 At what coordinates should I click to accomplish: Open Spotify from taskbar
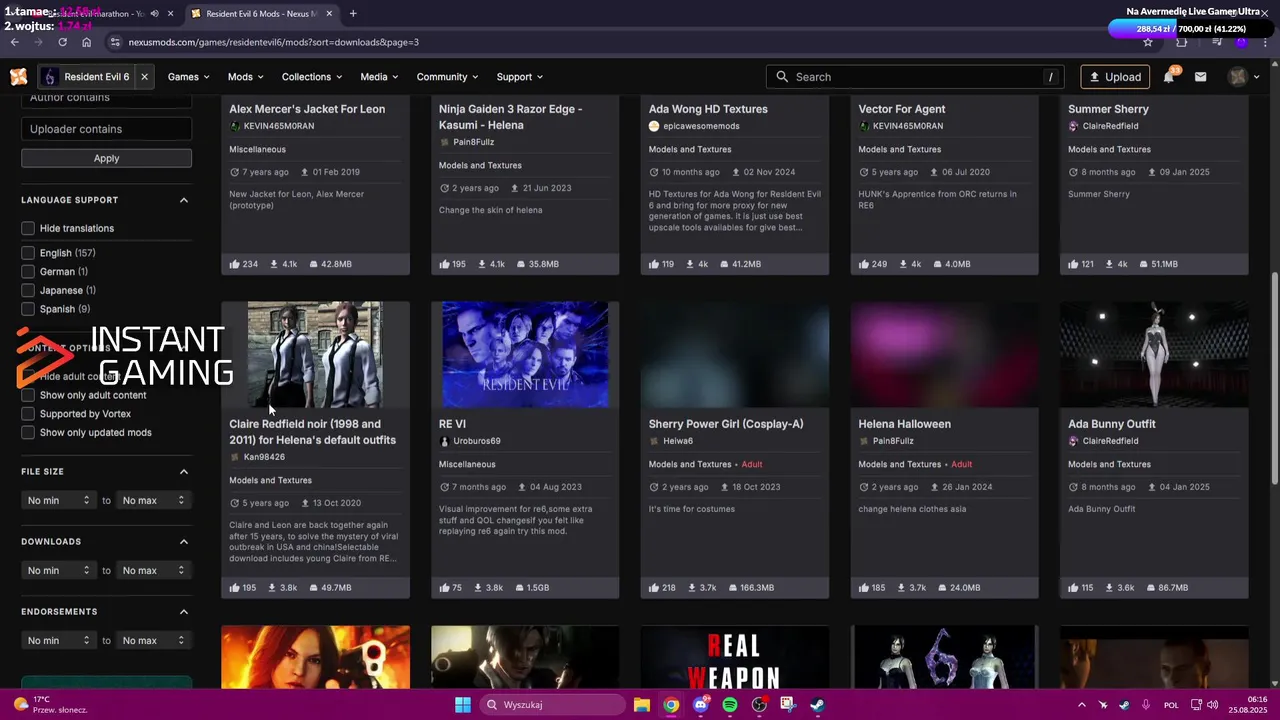click(729, 705)
